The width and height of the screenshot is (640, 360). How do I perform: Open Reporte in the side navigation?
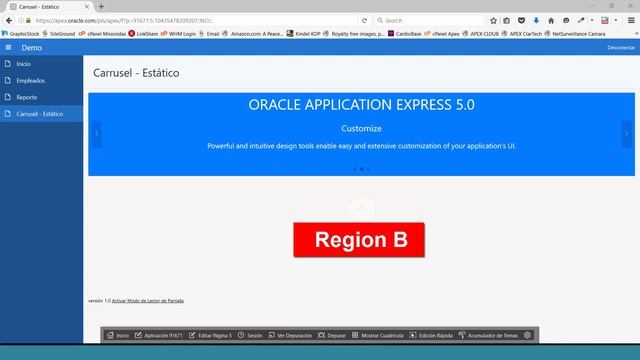(41, 98)
